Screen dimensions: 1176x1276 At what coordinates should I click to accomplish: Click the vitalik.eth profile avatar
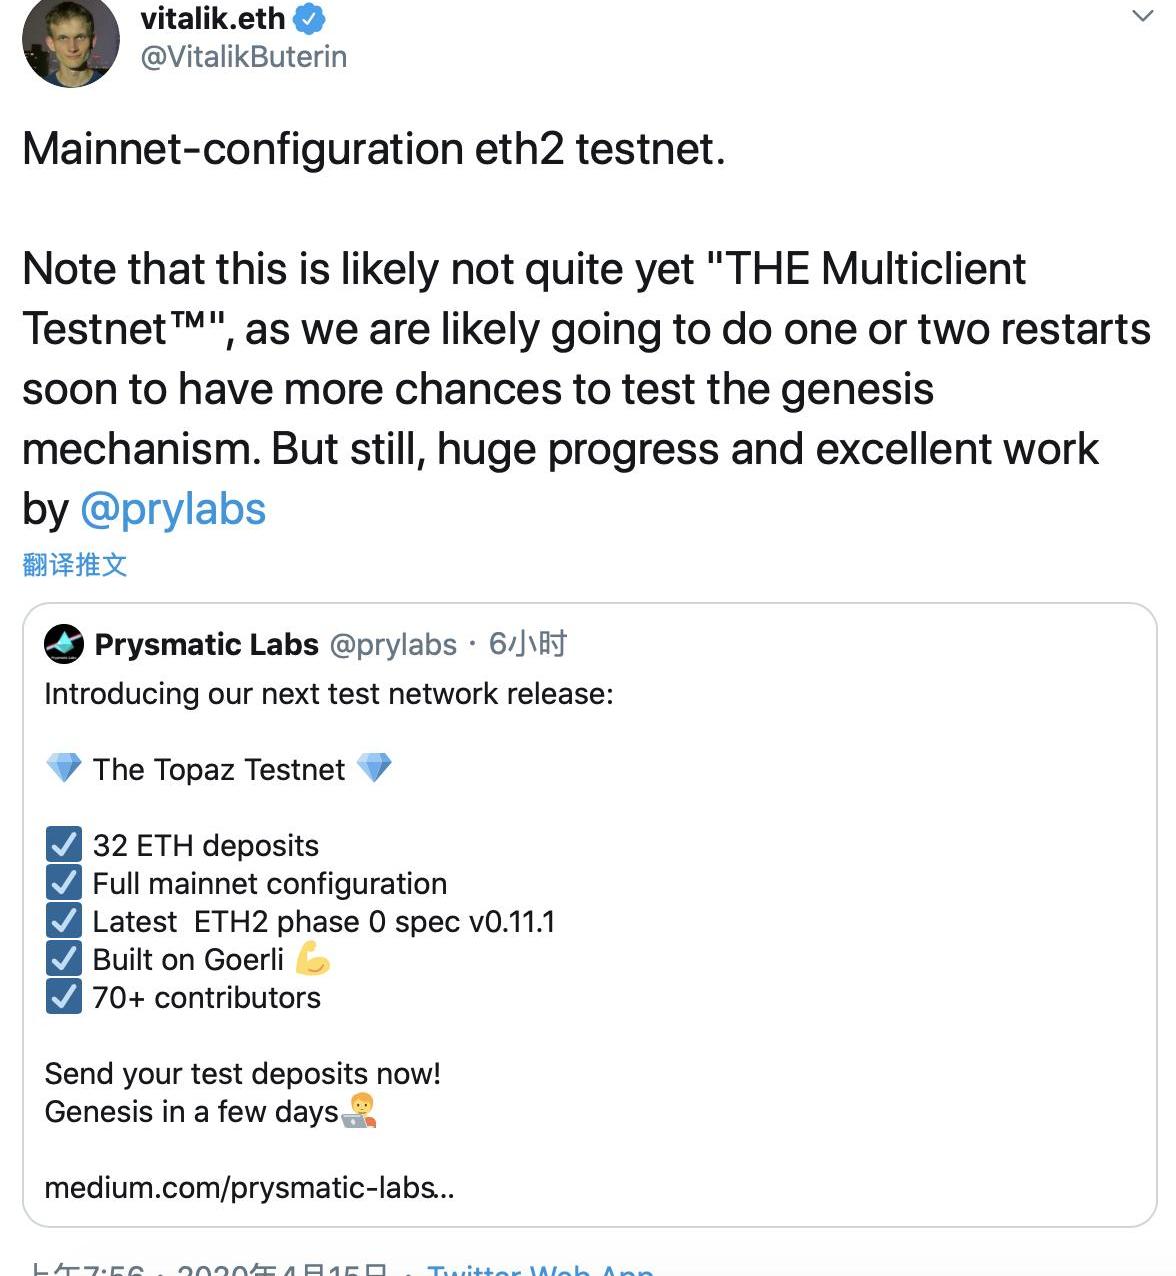point(70,42)
